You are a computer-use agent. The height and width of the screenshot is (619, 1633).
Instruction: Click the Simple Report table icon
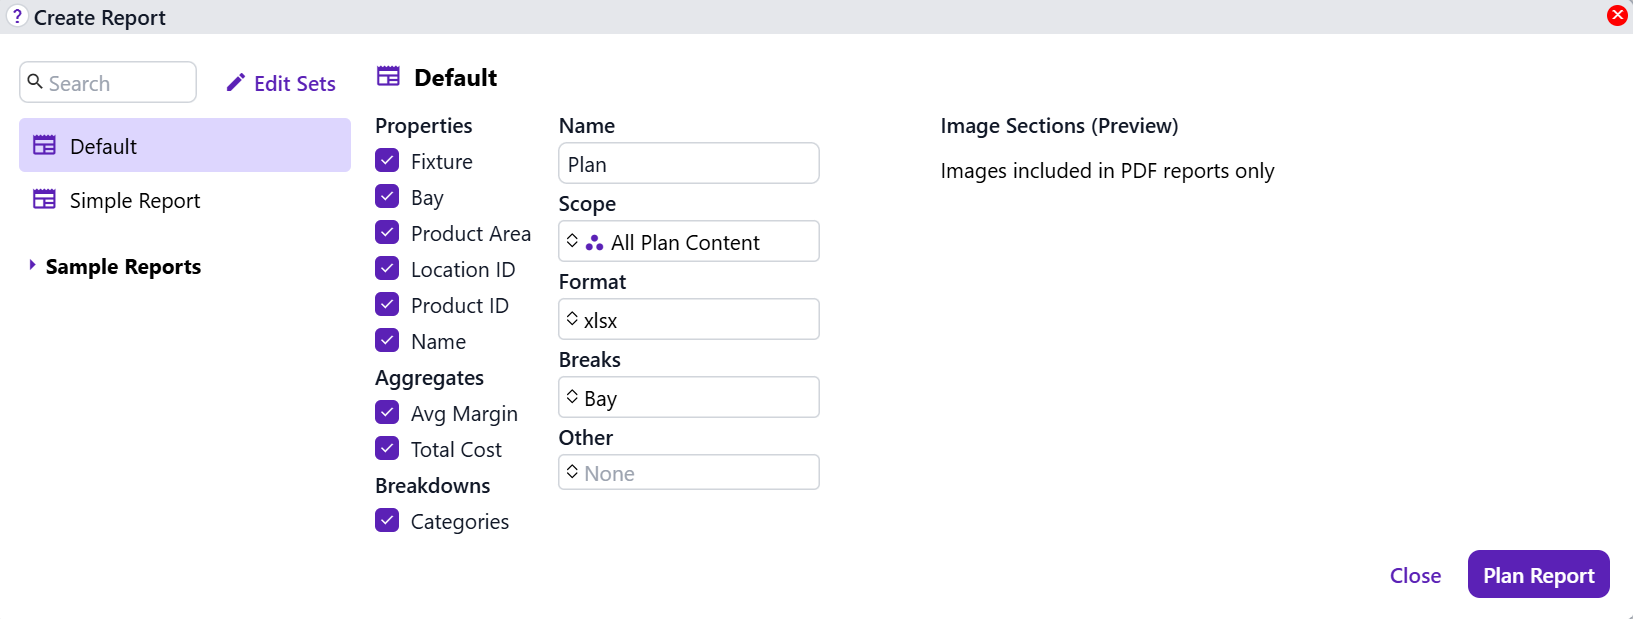[44, 200]
